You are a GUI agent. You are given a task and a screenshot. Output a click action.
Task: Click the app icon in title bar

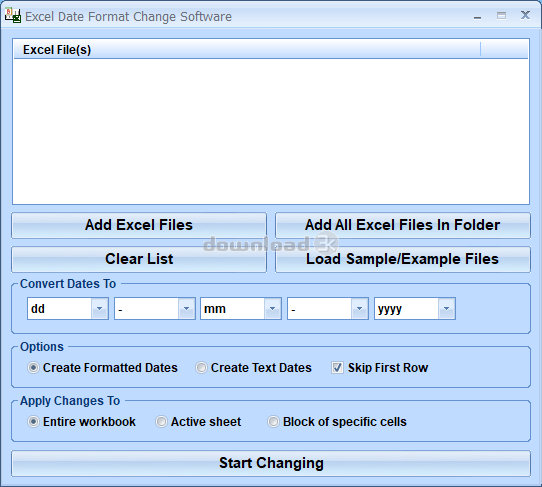13,16
